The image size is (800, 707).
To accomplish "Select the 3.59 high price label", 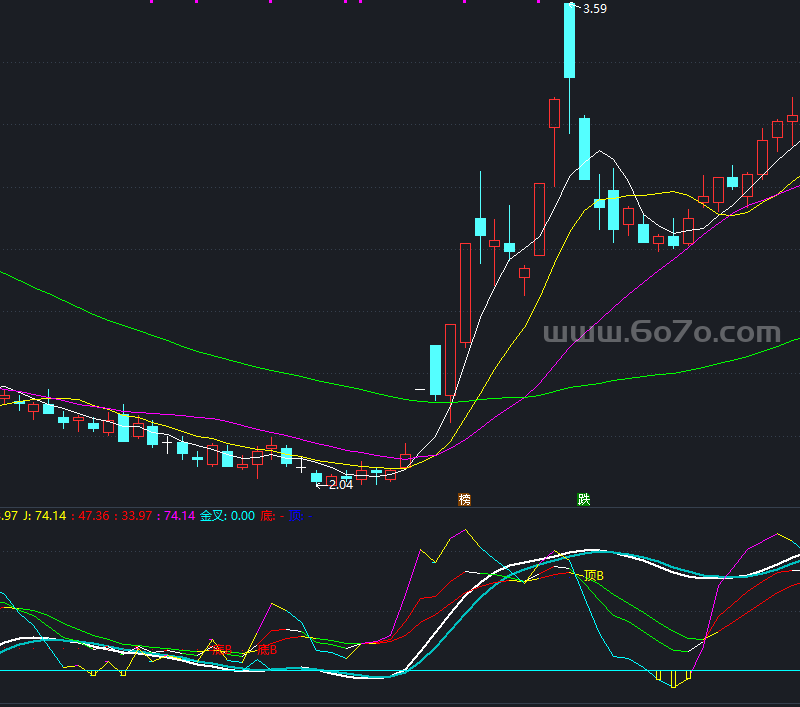I will (595, 9).
